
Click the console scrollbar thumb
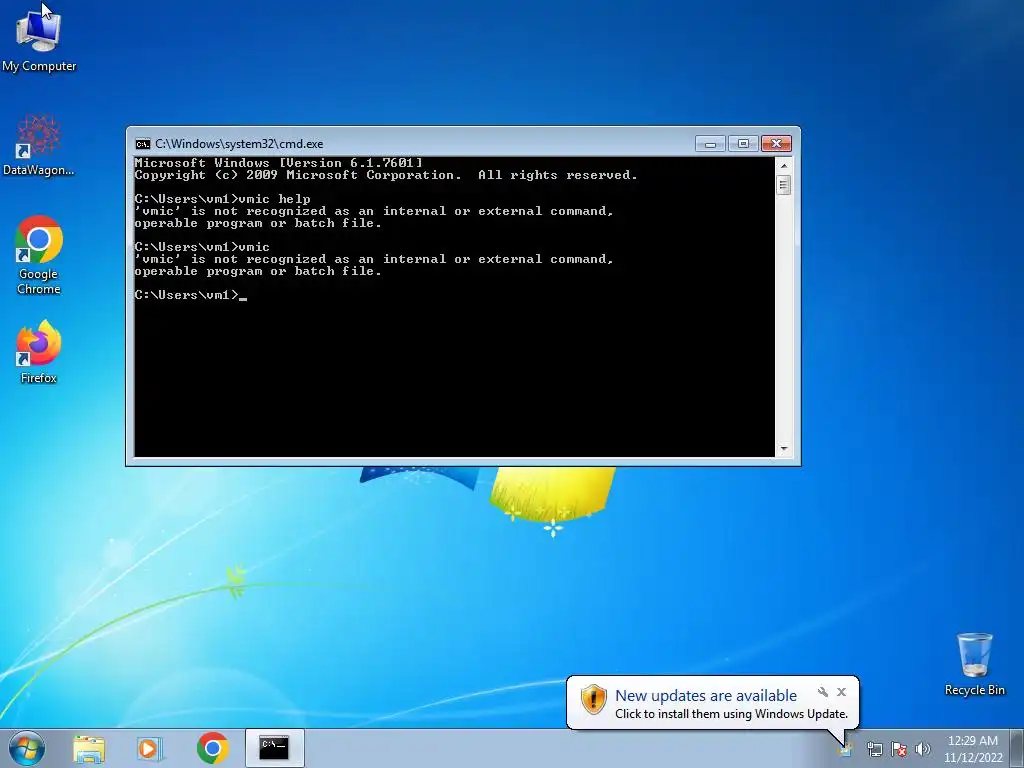pos(784,185)
